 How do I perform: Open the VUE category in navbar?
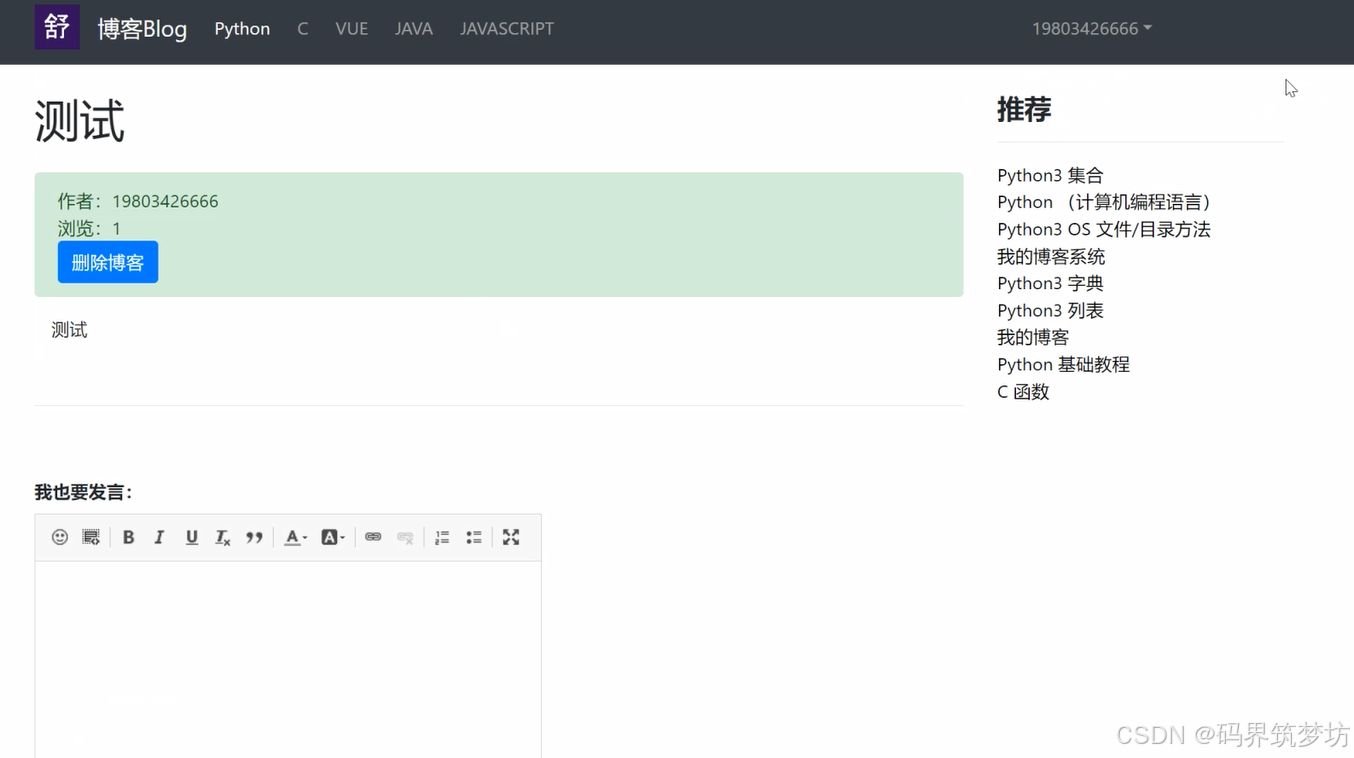(x=352, y=29)
